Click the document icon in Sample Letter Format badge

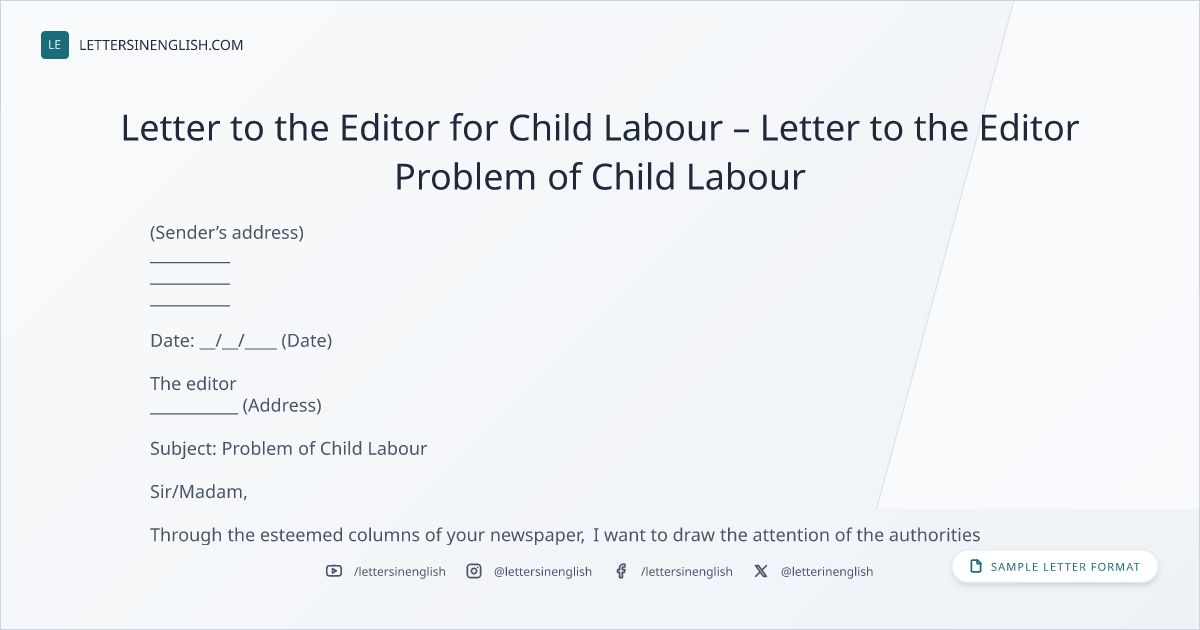pyautogui.click(x=976, y=566)
